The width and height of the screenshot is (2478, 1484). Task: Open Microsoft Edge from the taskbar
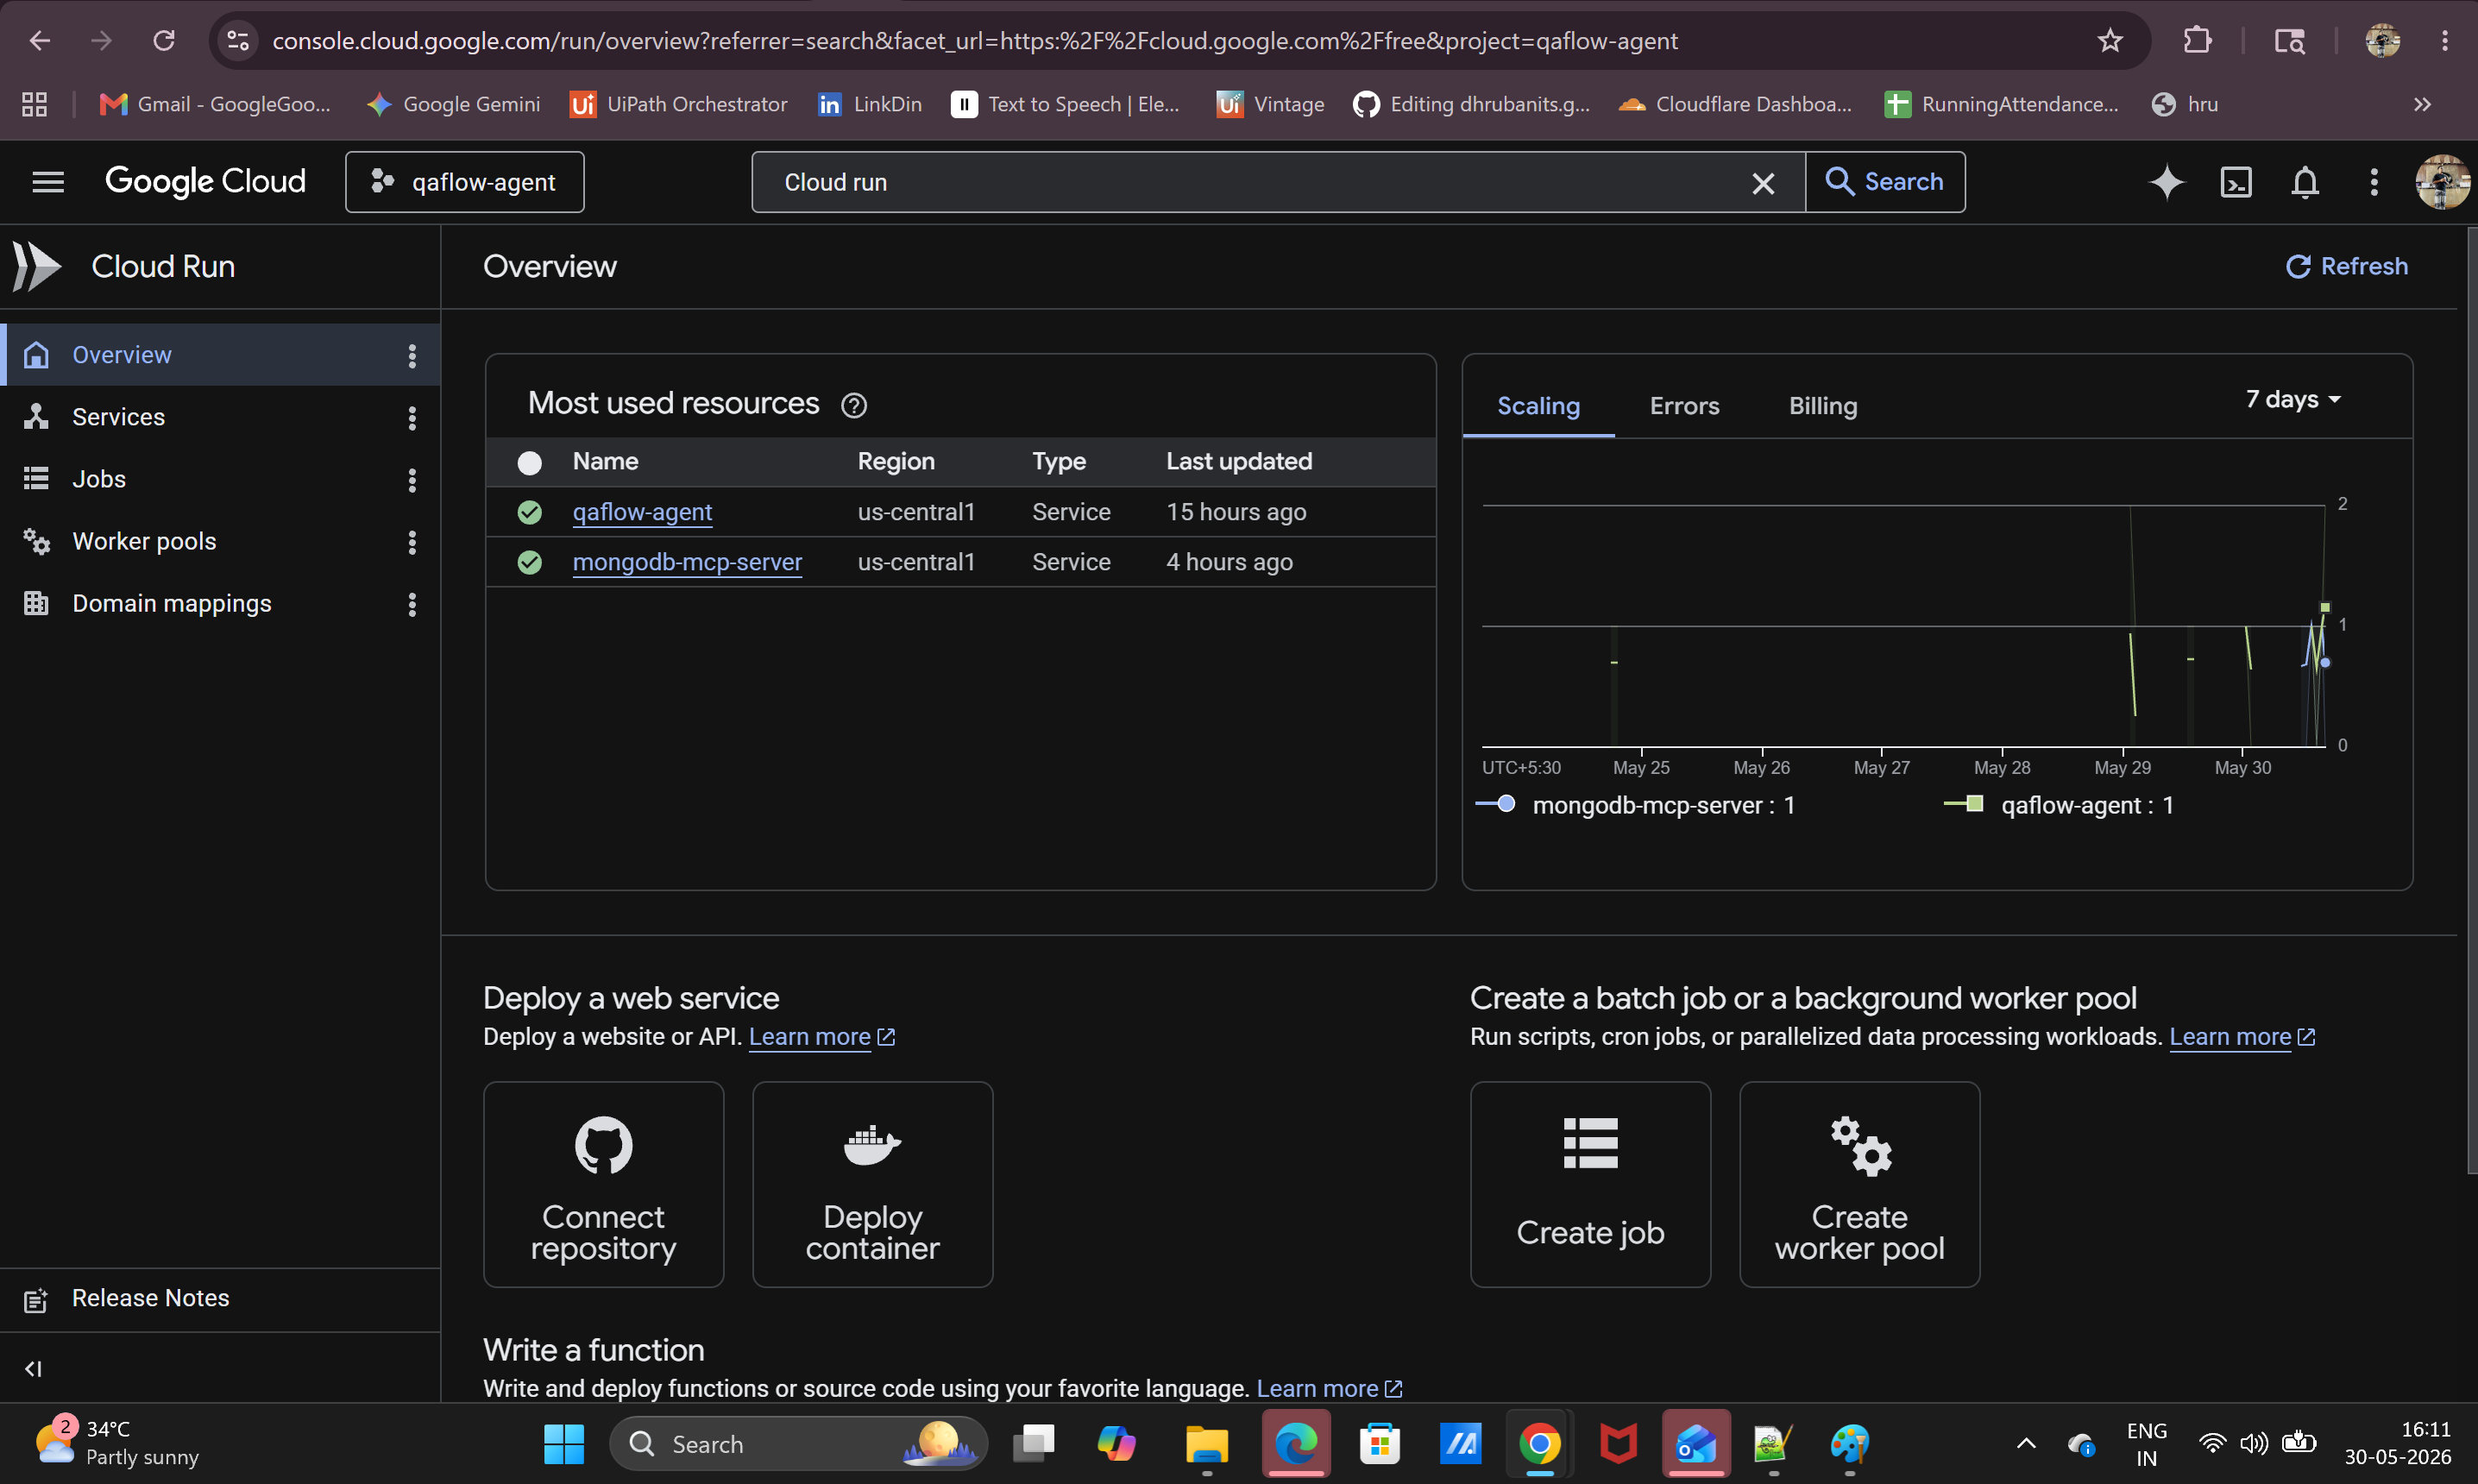(1295, 1444)
